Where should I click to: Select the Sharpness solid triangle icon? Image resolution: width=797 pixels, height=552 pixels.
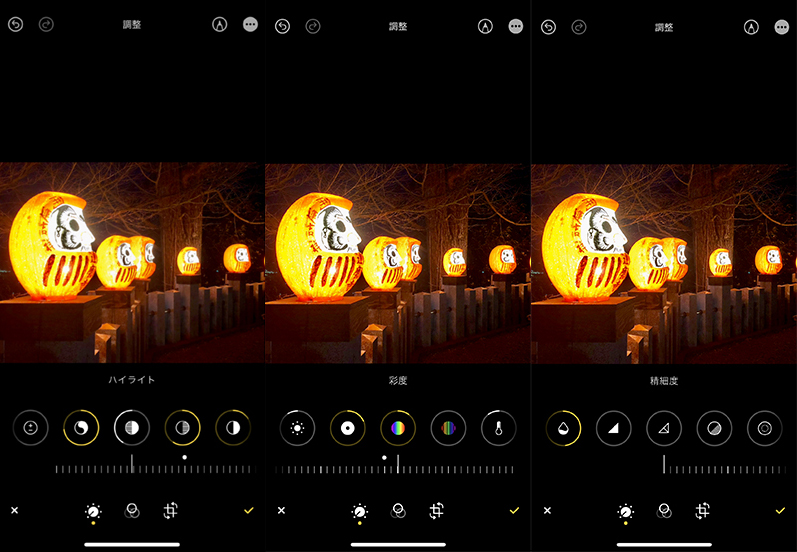tap(614, 428)
